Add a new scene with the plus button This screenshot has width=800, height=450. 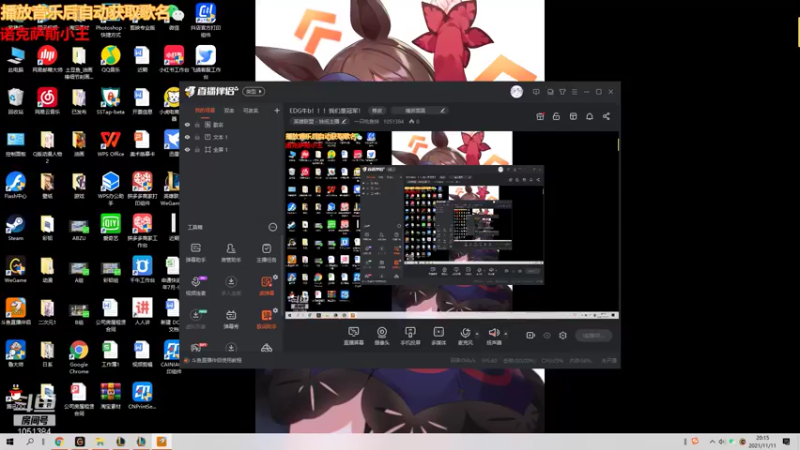coord(277,110)
